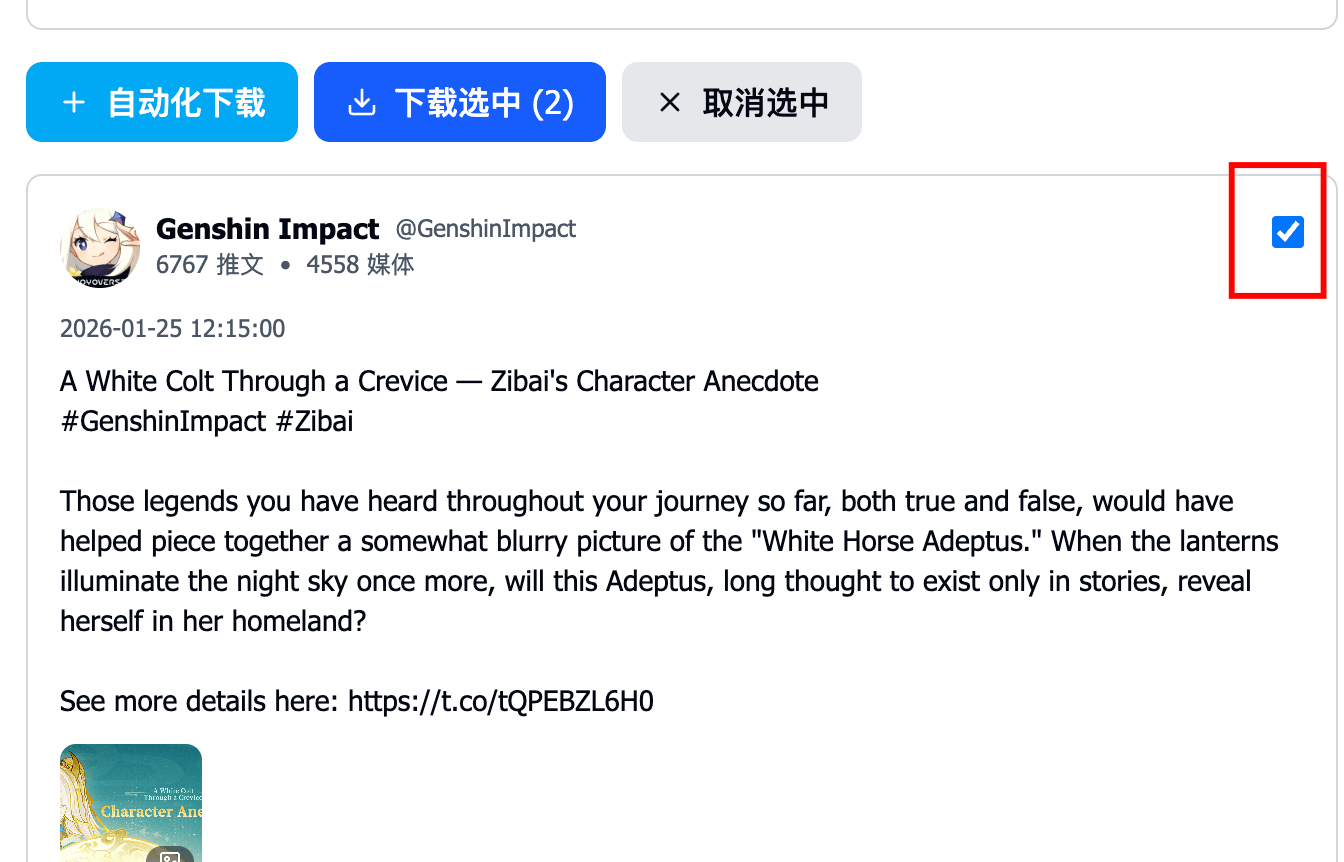
Task: Click the "A White Colt Through a Crevice" title line
Action: (439, 381)
